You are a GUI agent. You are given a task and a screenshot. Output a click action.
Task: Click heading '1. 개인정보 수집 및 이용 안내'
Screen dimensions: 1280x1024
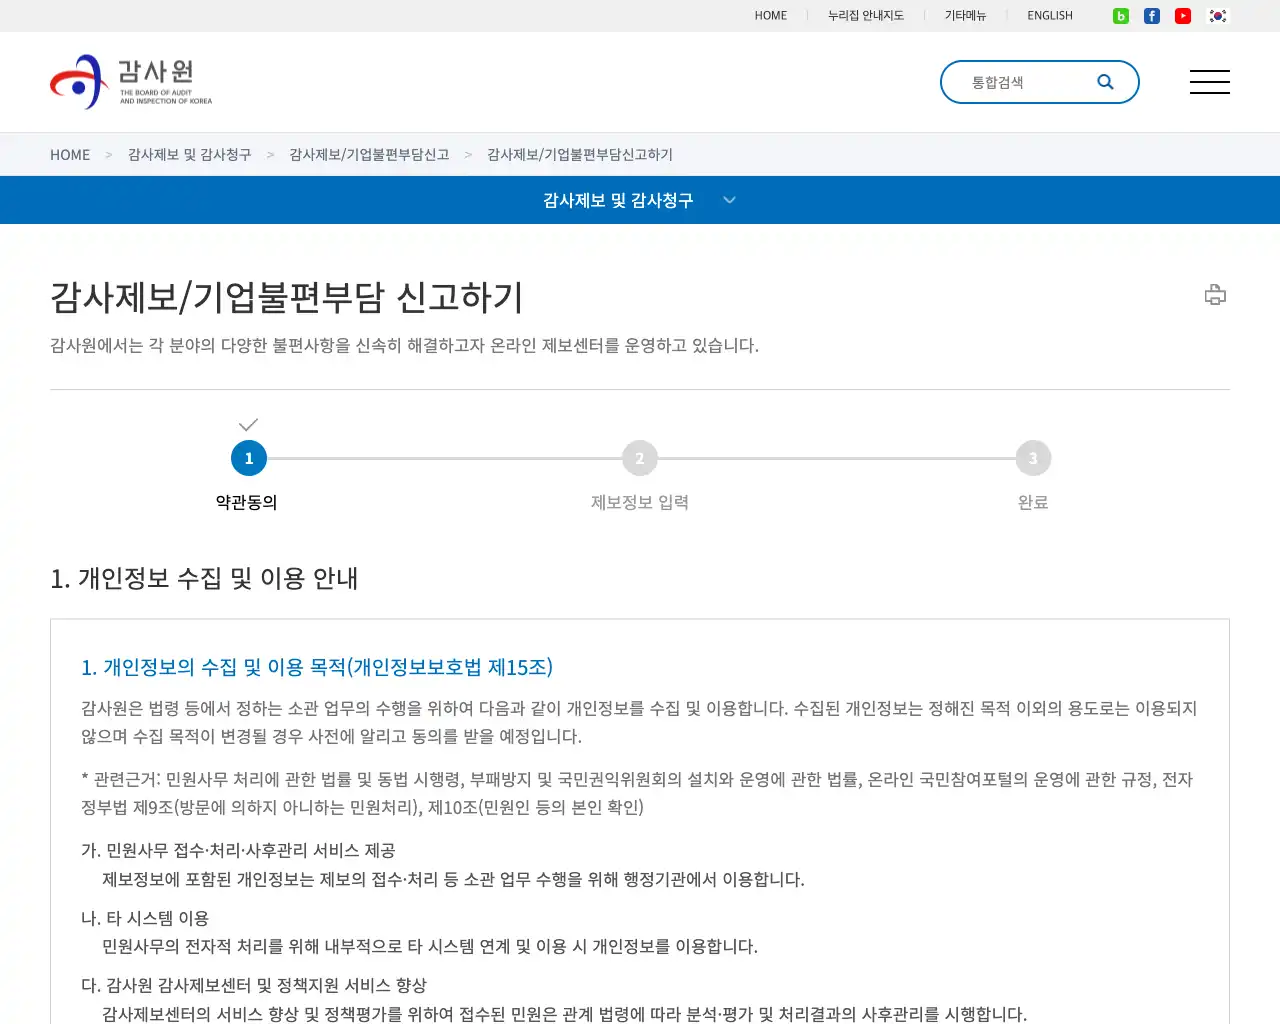click(x=204, y=579)
